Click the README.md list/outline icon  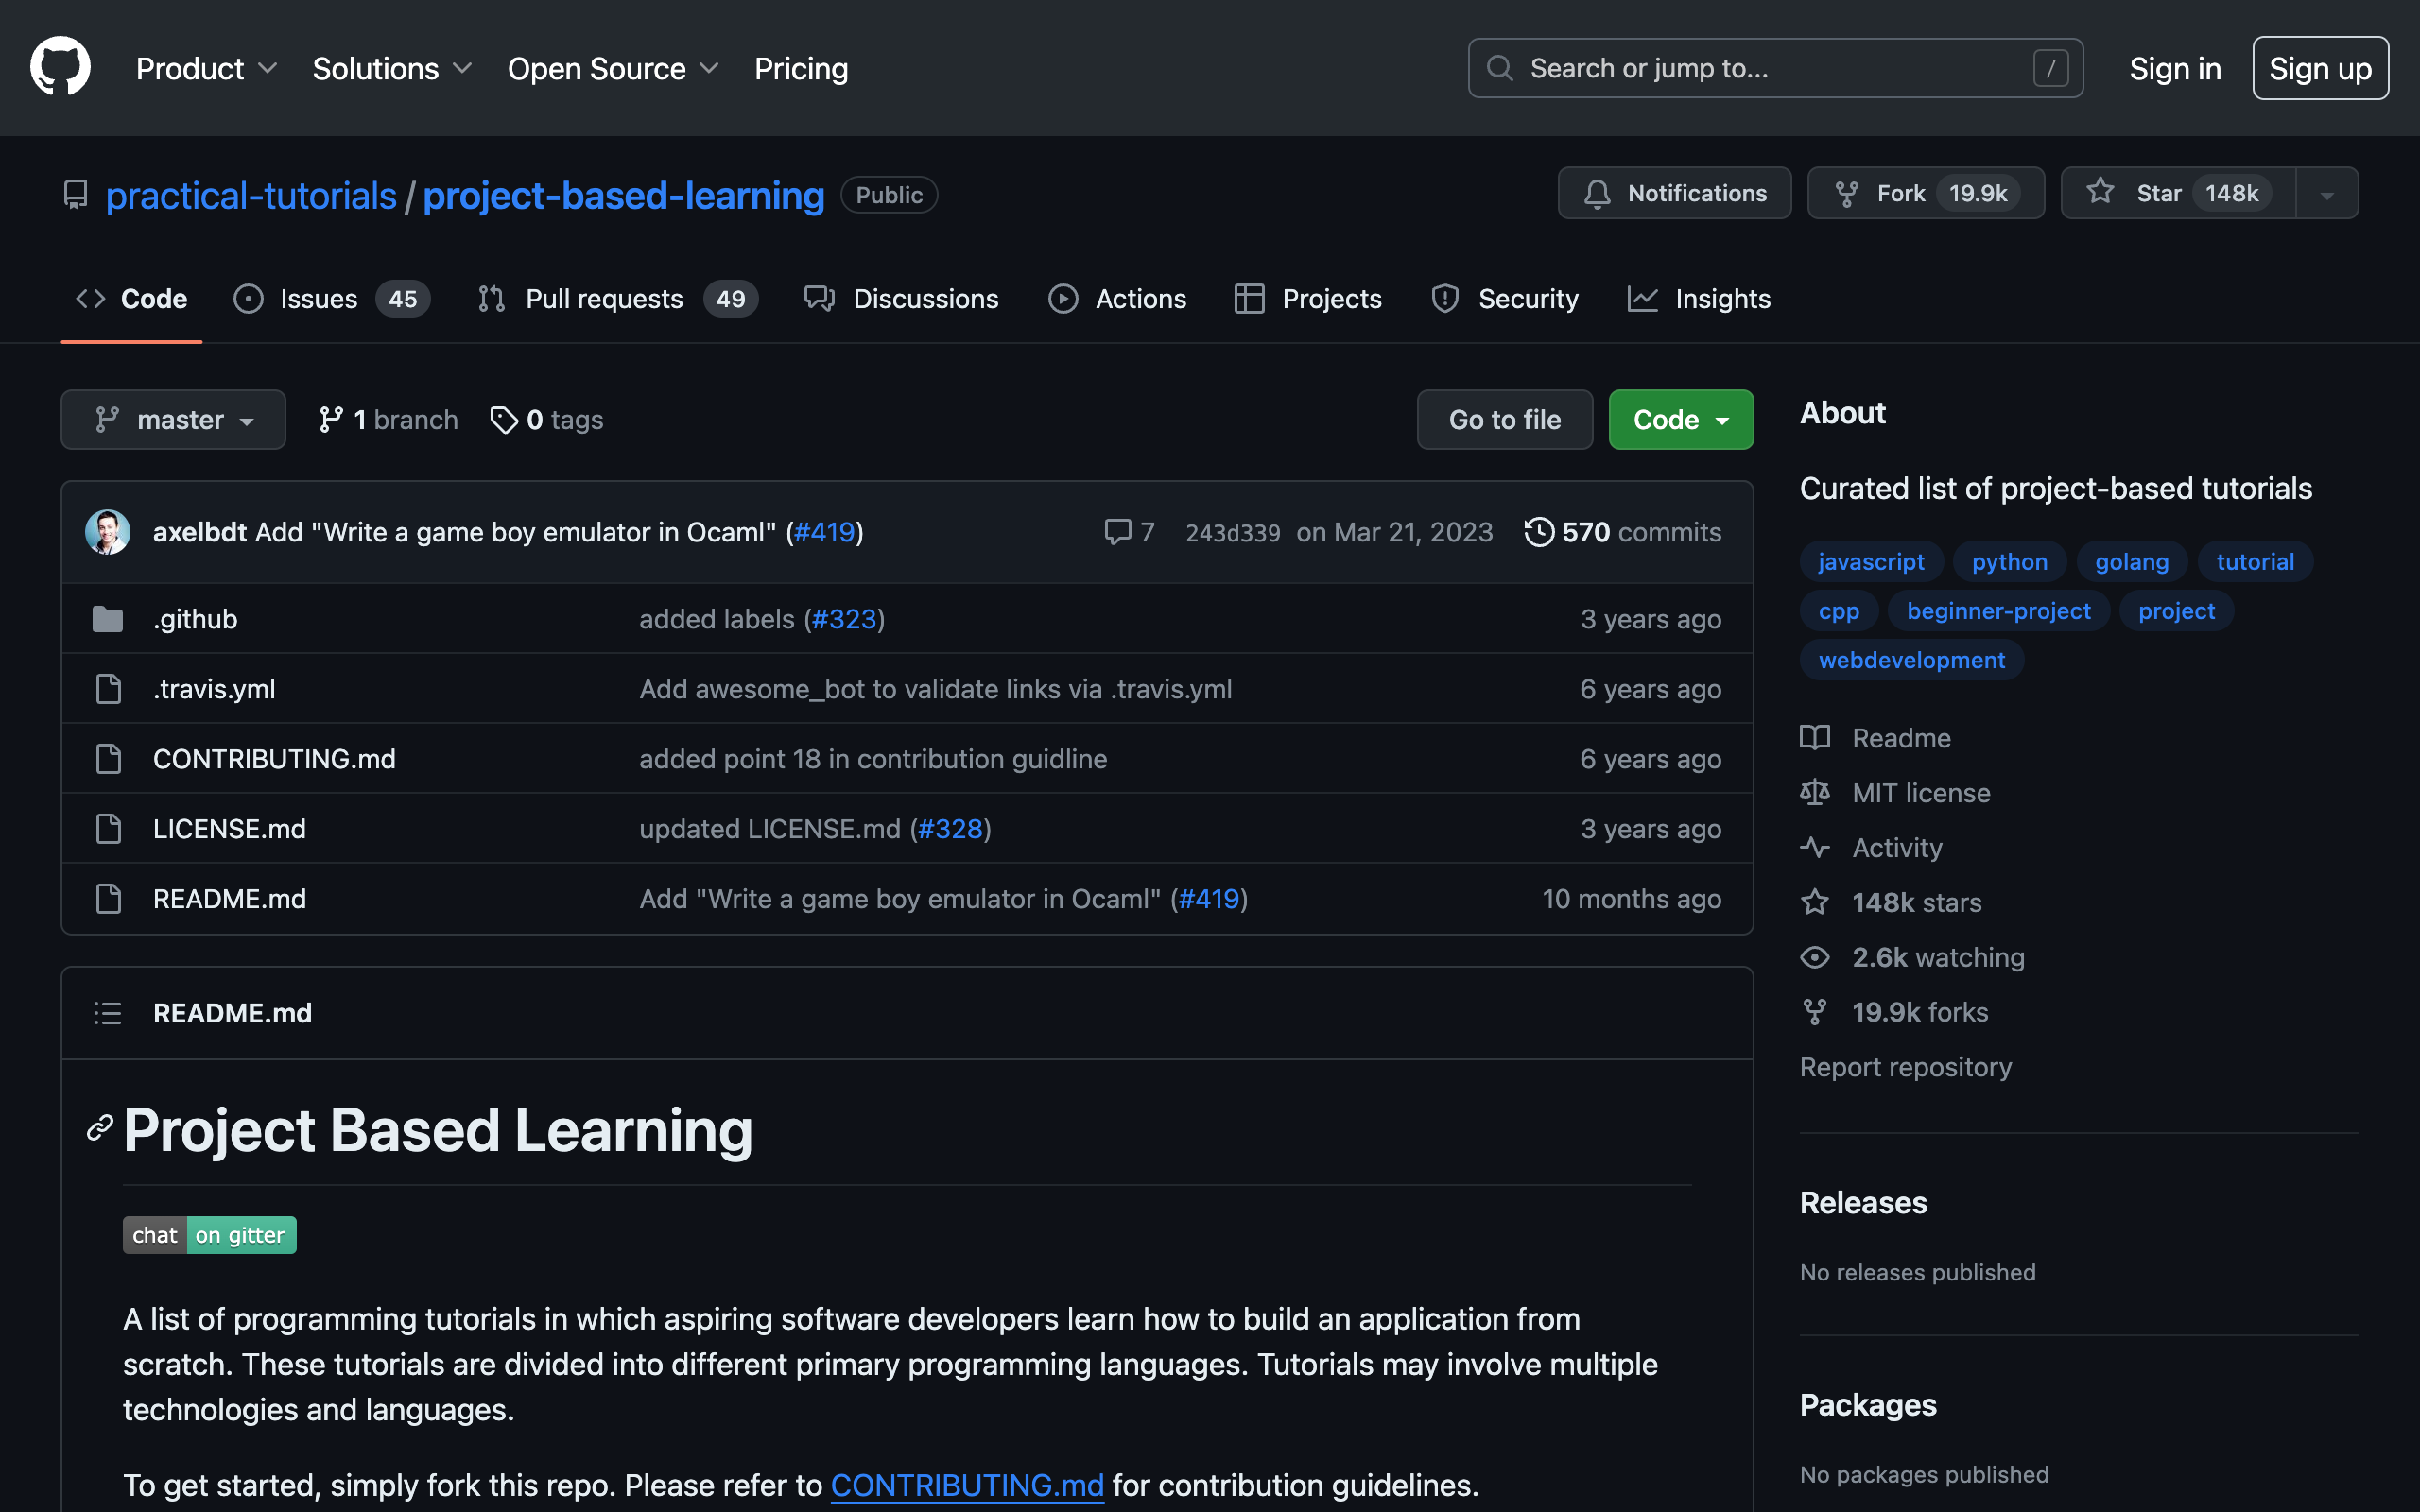tap(108, 1012)
